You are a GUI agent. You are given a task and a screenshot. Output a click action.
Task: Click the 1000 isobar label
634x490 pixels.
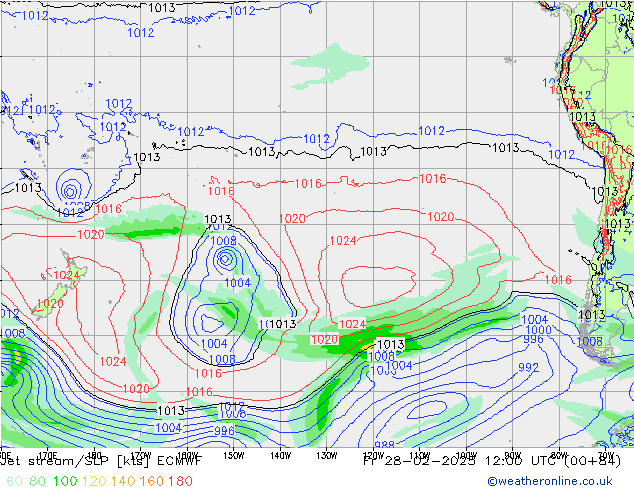point(538,329)
